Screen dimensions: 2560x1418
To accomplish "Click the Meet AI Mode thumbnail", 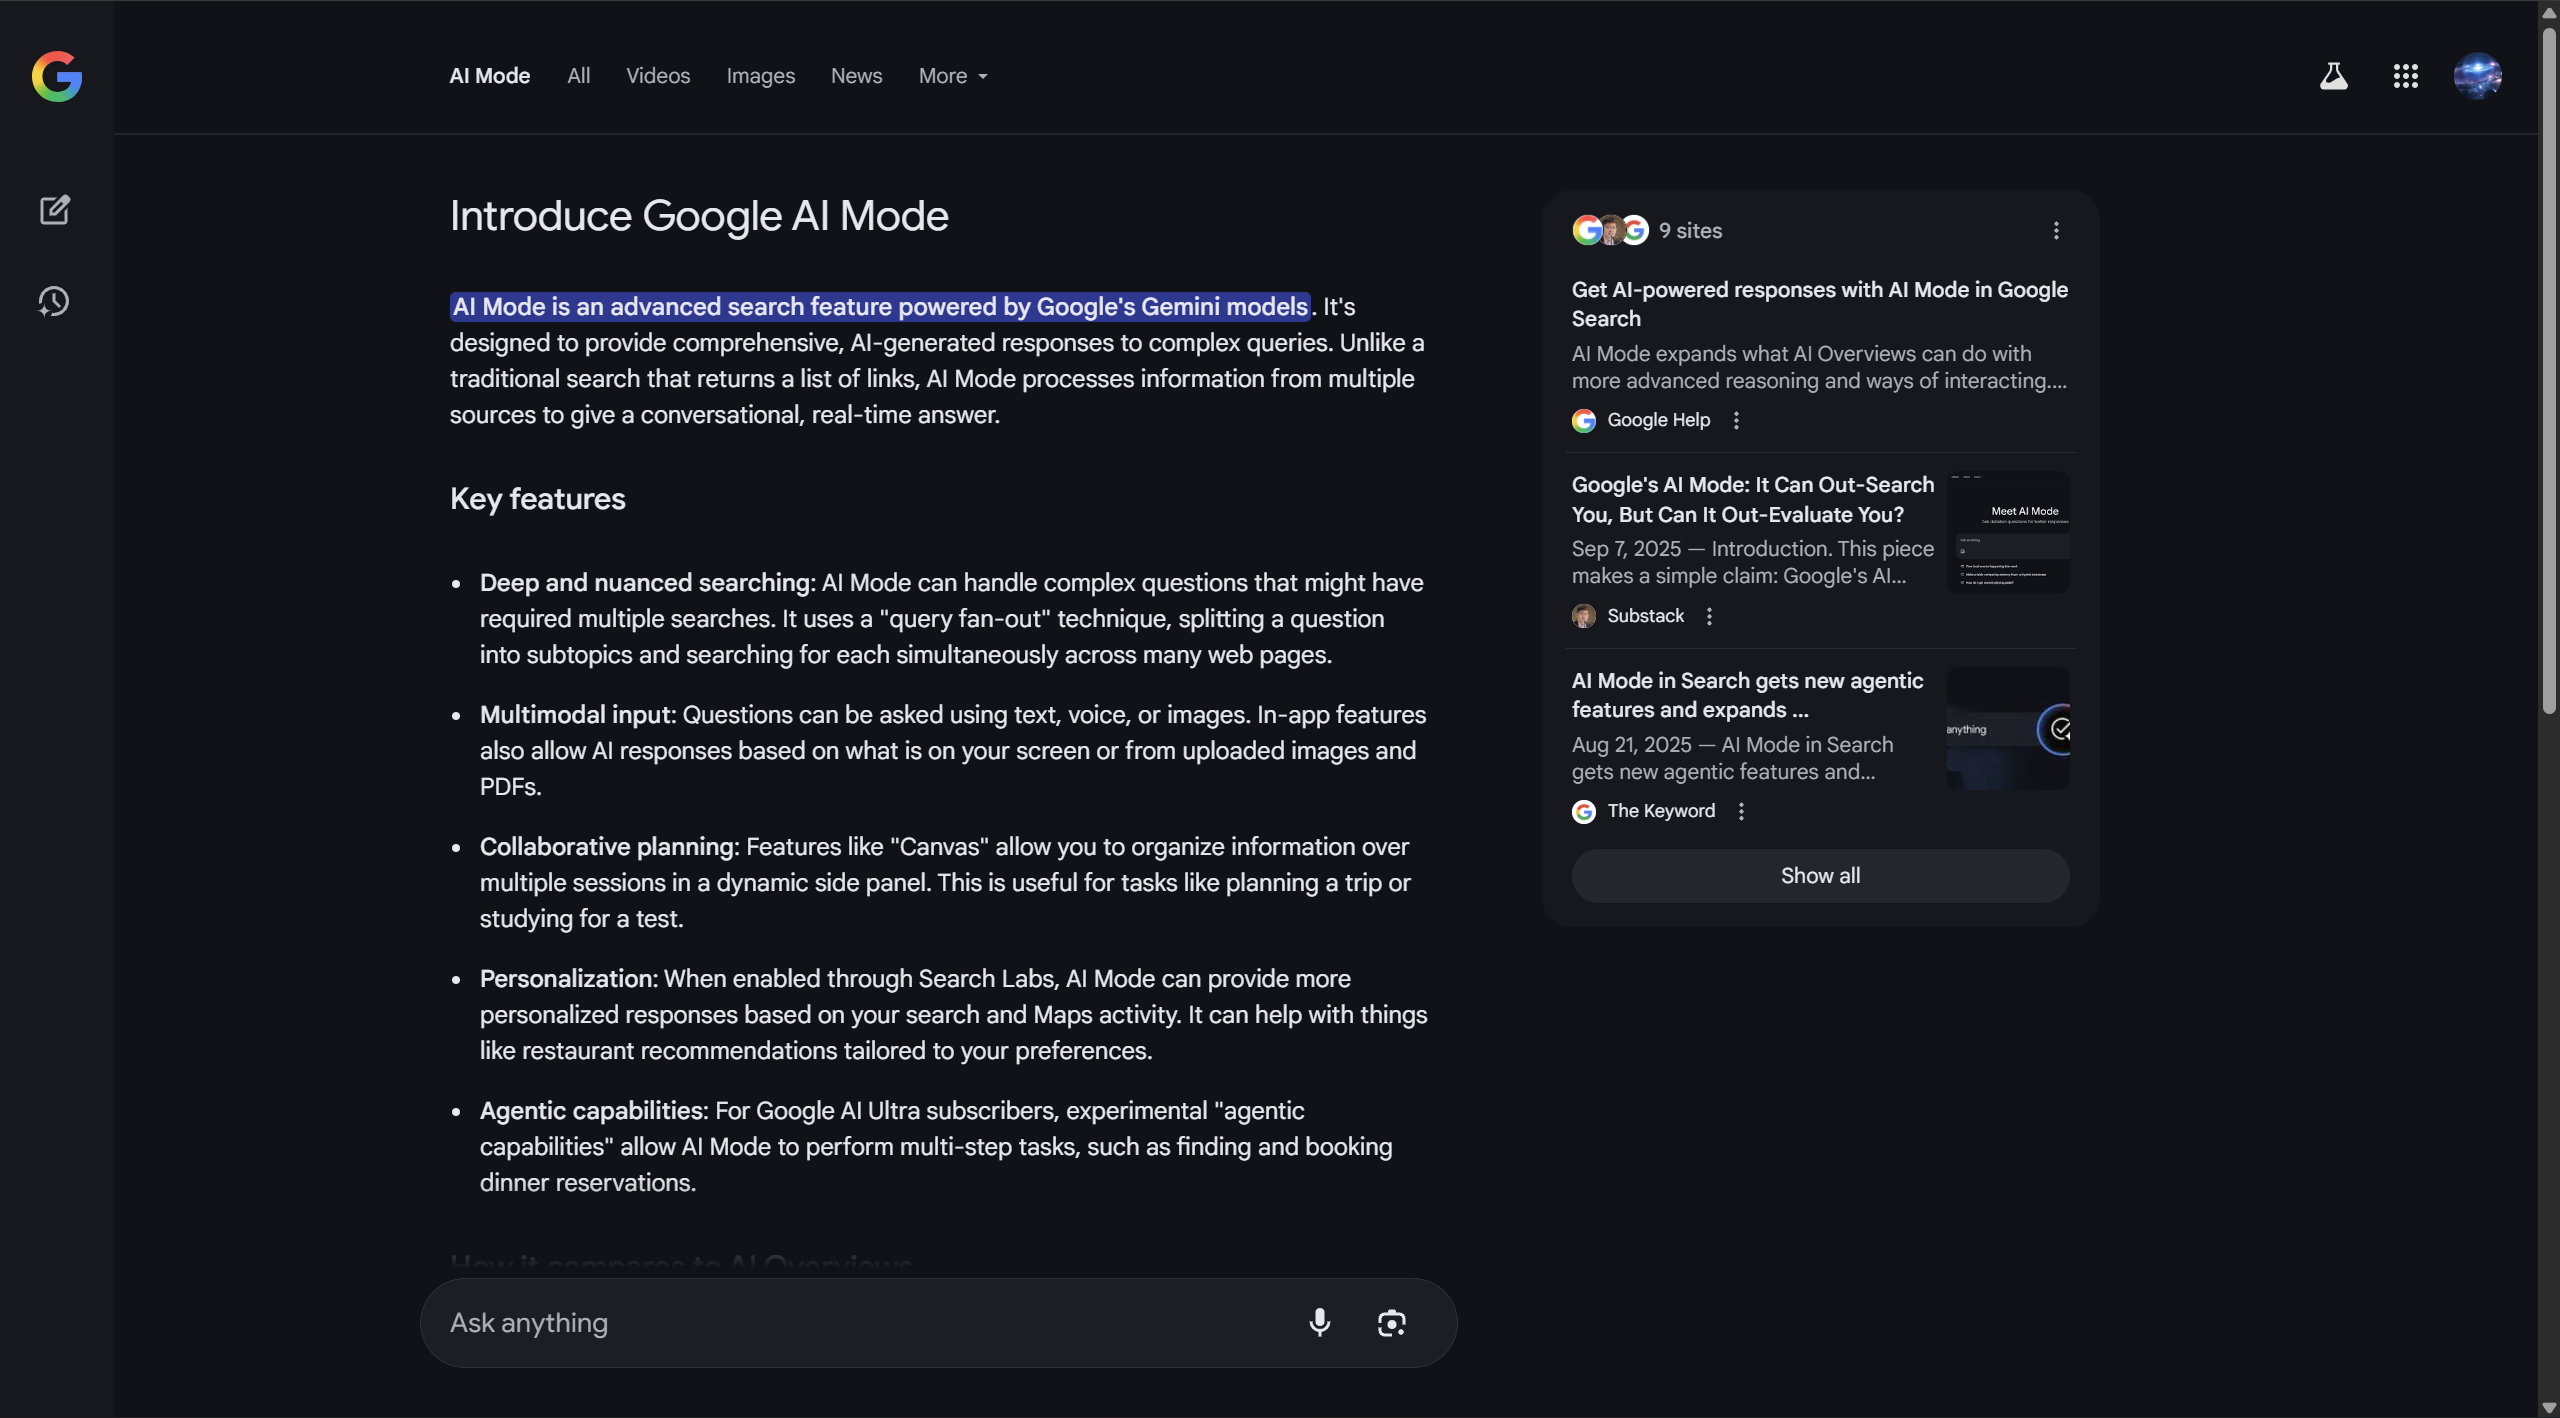I will coord(2008,532).
